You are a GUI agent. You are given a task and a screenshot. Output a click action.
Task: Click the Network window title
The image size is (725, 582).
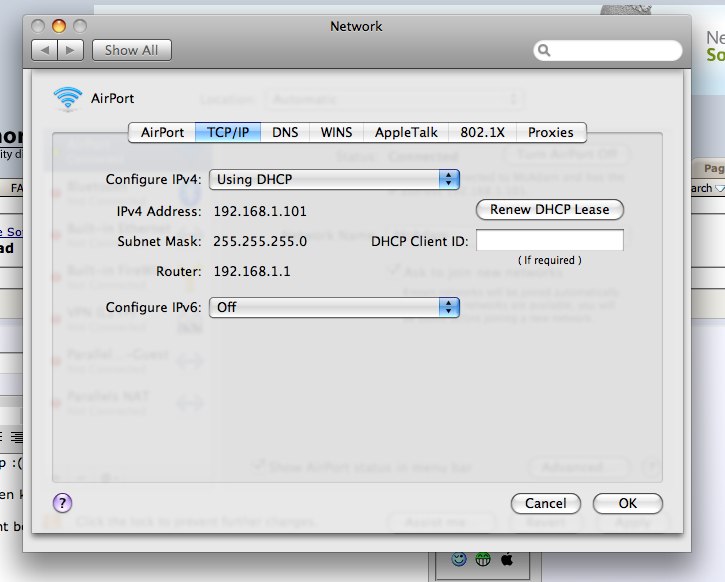[356, 26]
